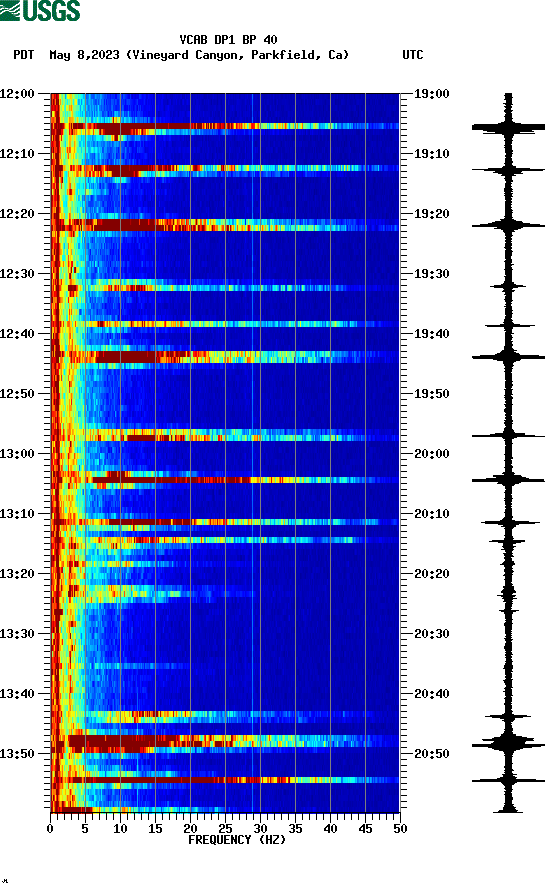Click the FREQUENCY (HZ) axis label
552x892 pixels.
(x=237, y=840)
